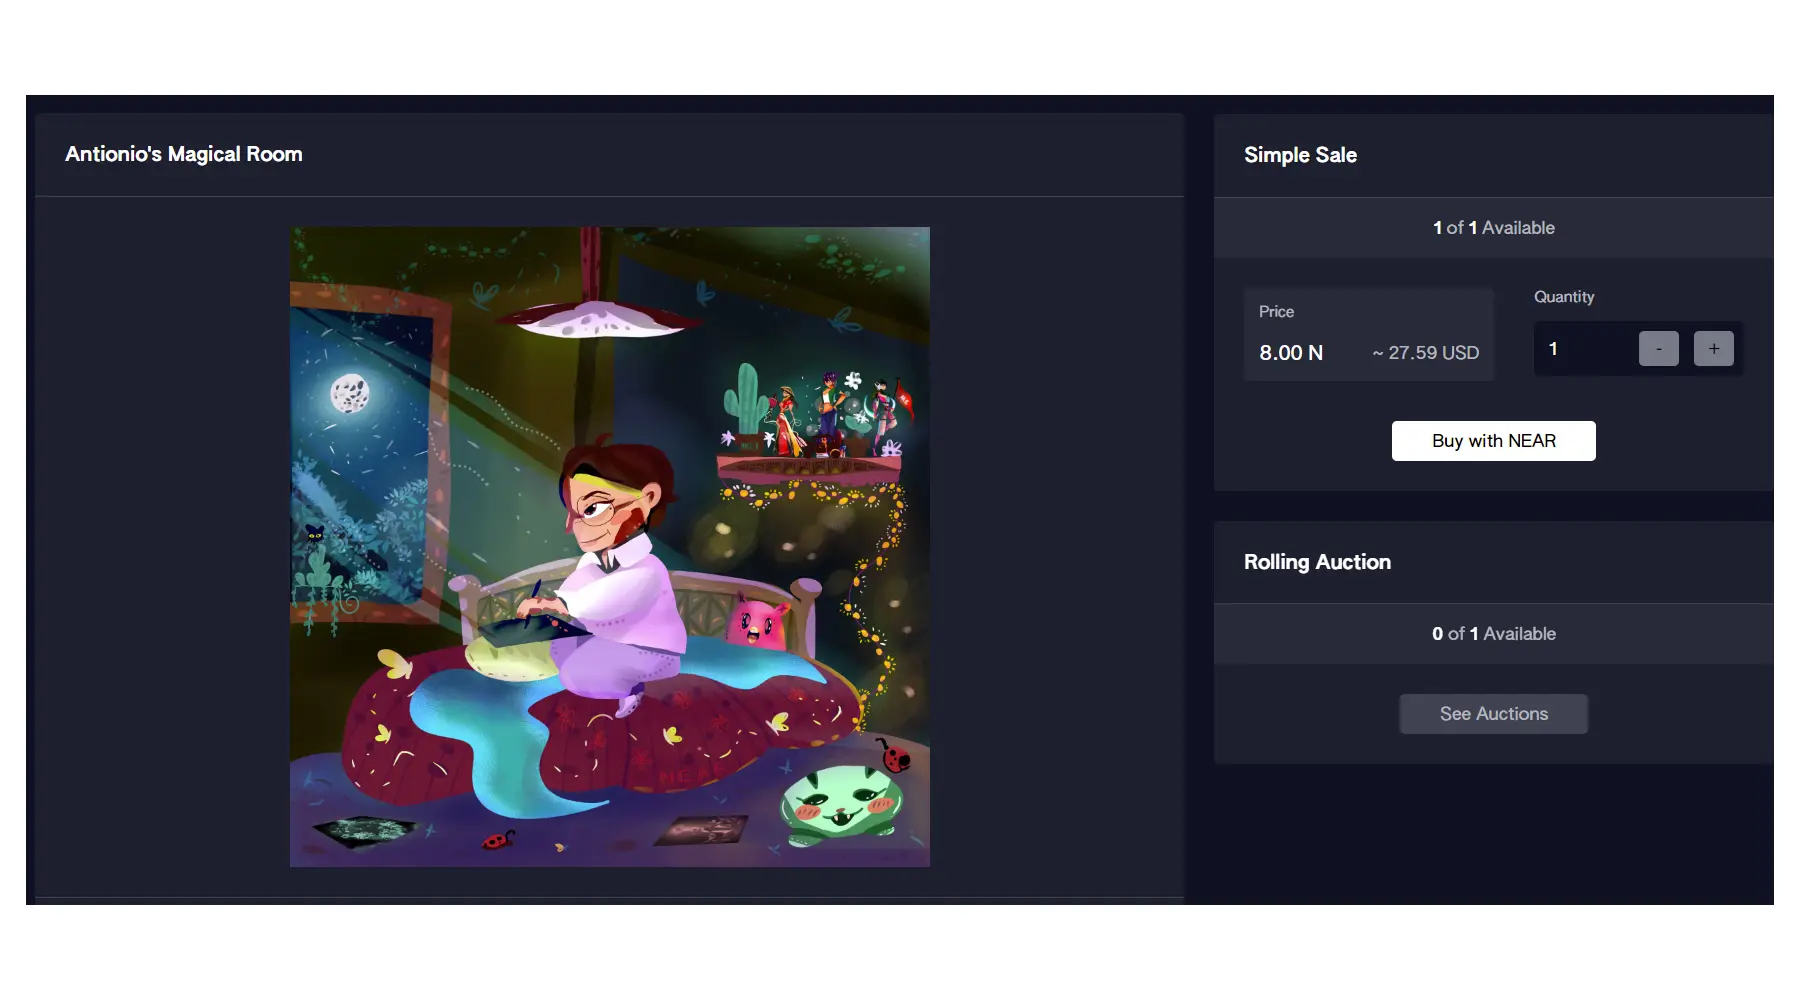
Task: Select the 8.00 N price value
Action: (x=1291, y=353)
